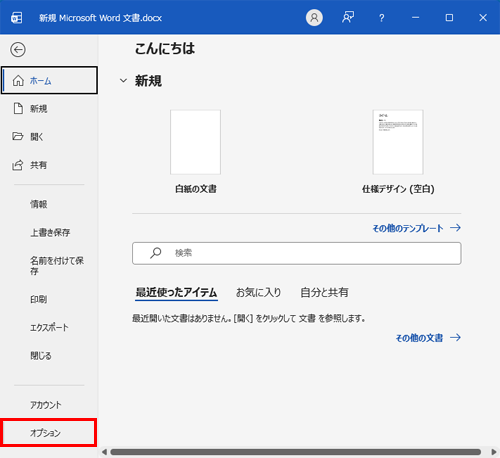The width and height of the screenshot is (500, 458).
Task: Open 開く in the sidebar
Action: pyautogui.click(x=49, y=137)
